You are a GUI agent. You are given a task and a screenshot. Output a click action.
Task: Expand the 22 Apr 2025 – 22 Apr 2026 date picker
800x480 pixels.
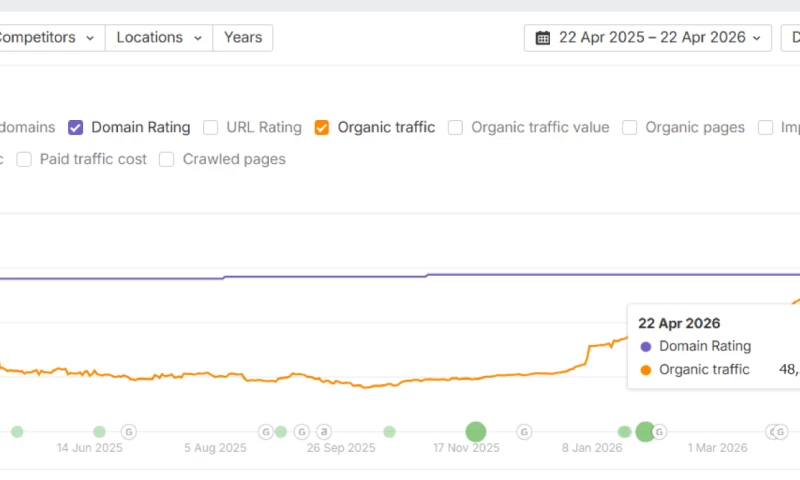point(647,38)
